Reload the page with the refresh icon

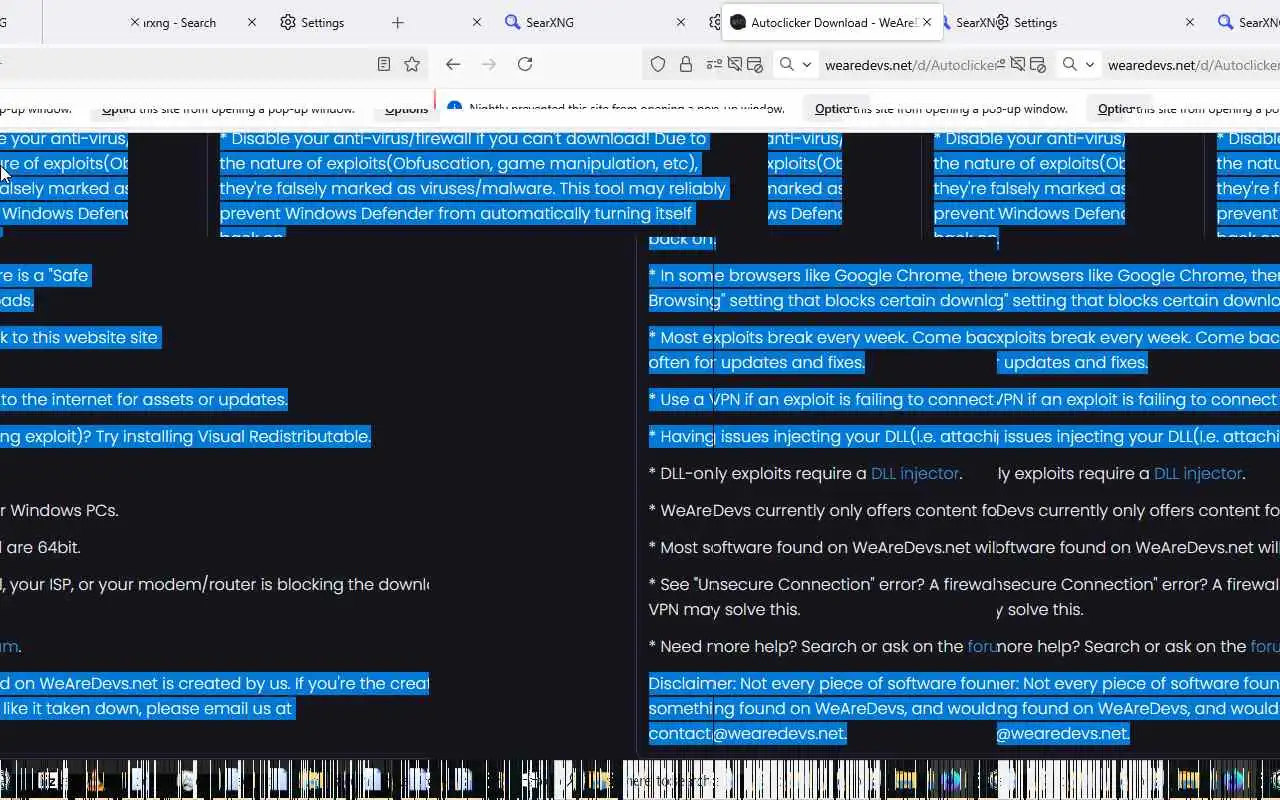pyautogui.click(x=525, y=64)
